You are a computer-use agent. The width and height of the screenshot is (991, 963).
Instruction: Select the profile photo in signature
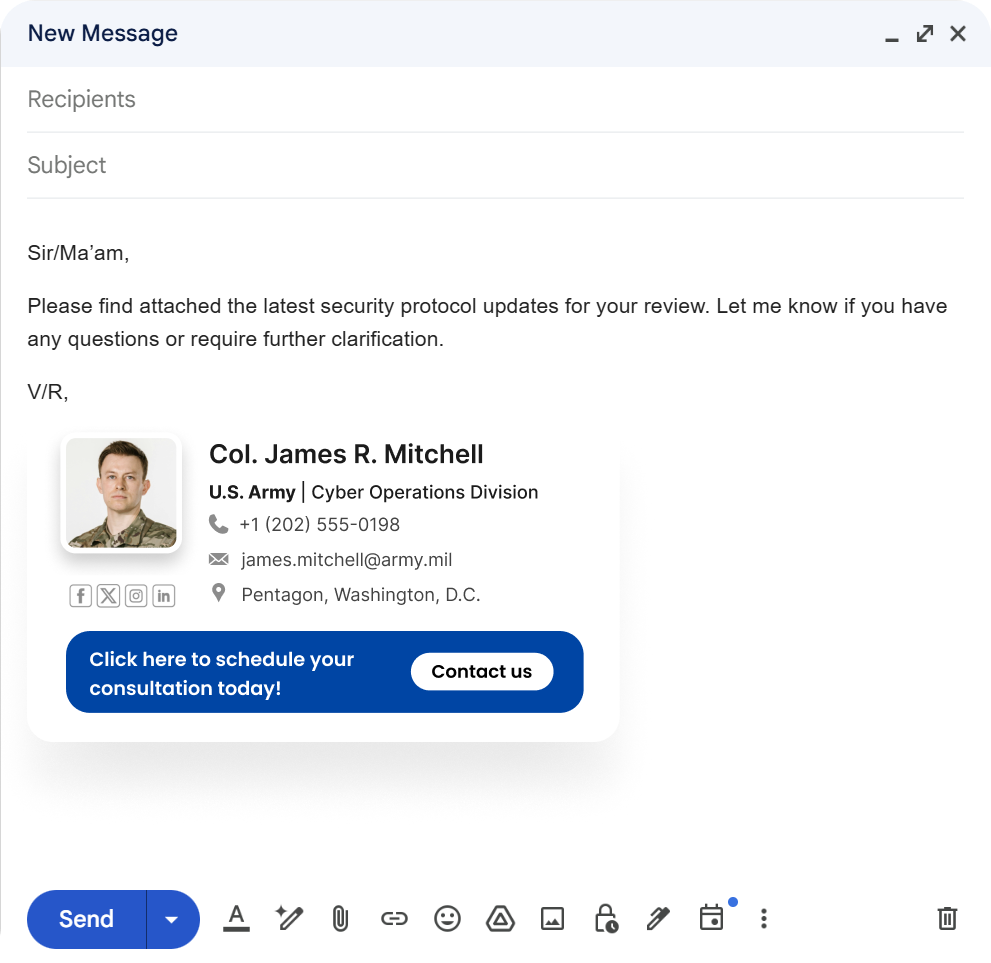pyautogui.click(x=121, y=493)
